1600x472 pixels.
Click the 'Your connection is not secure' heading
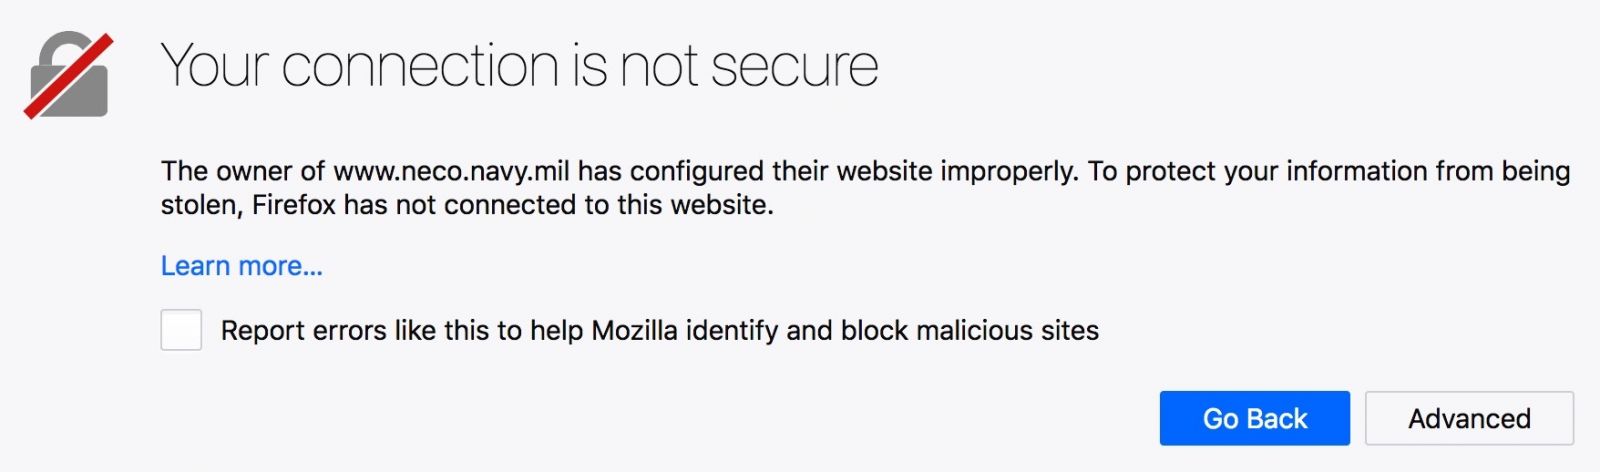coord(519,67)
